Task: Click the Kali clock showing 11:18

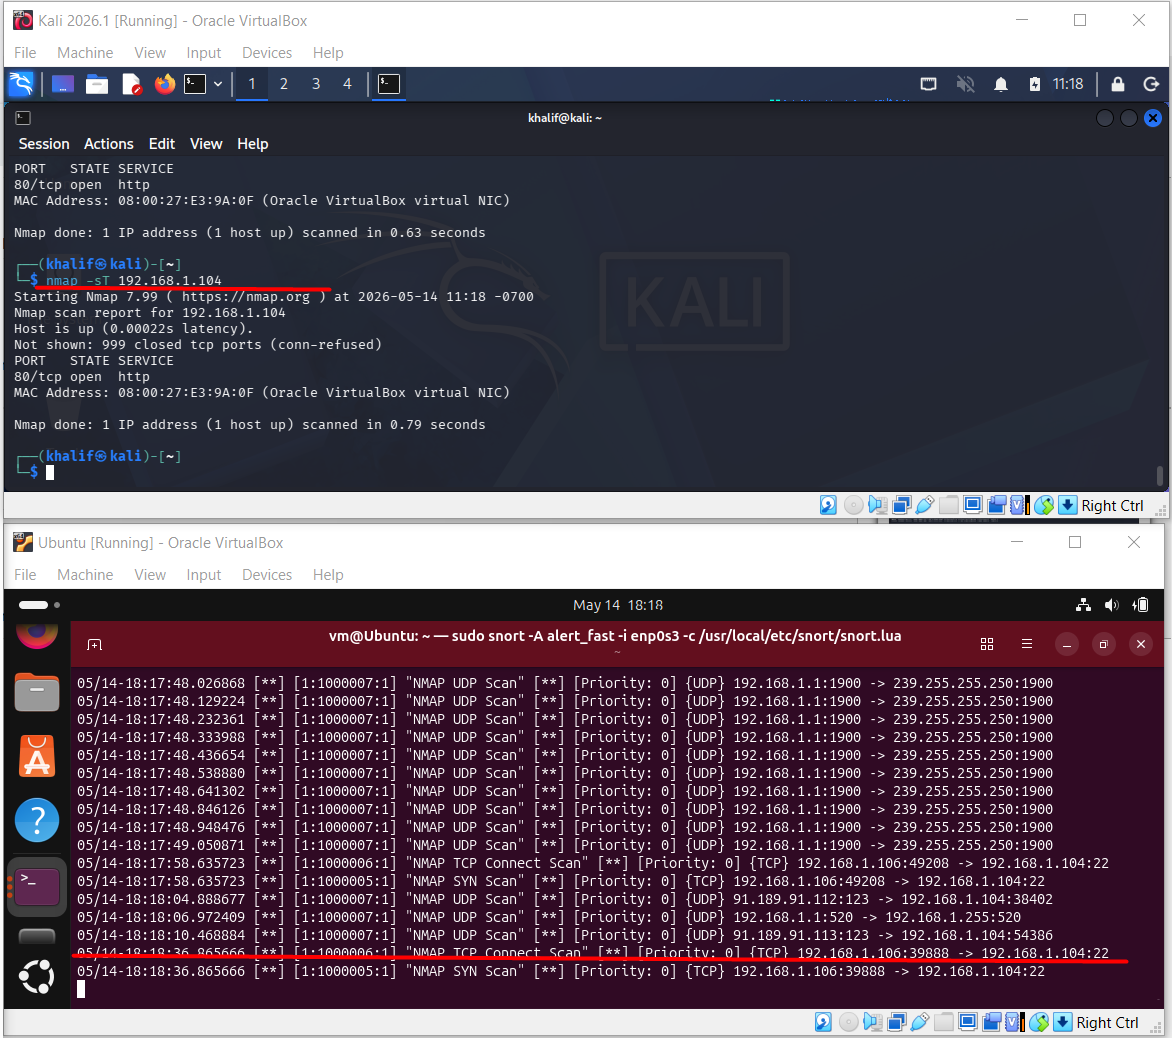Action: 1067,84
